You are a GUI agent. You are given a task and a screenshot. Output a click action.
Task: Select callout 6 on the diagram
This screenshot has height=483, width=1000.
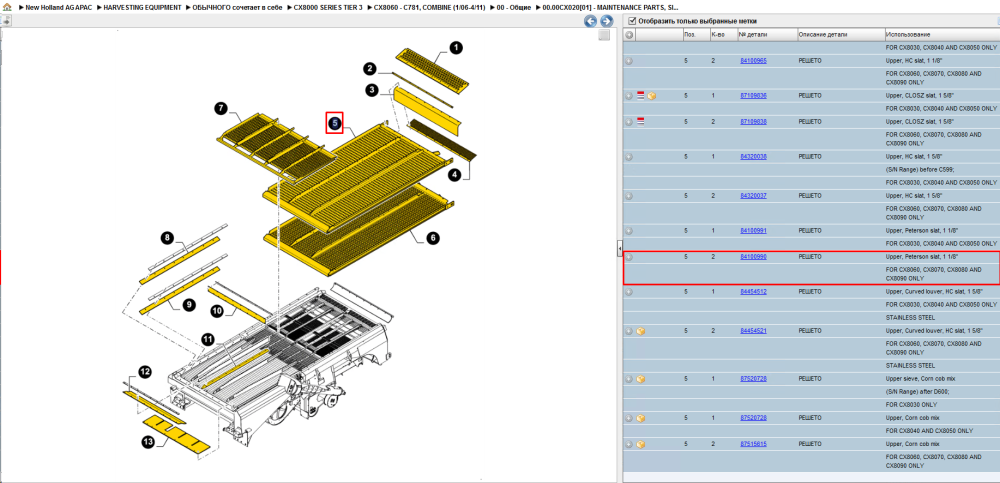pyautogui.click(x=432, y=238)
